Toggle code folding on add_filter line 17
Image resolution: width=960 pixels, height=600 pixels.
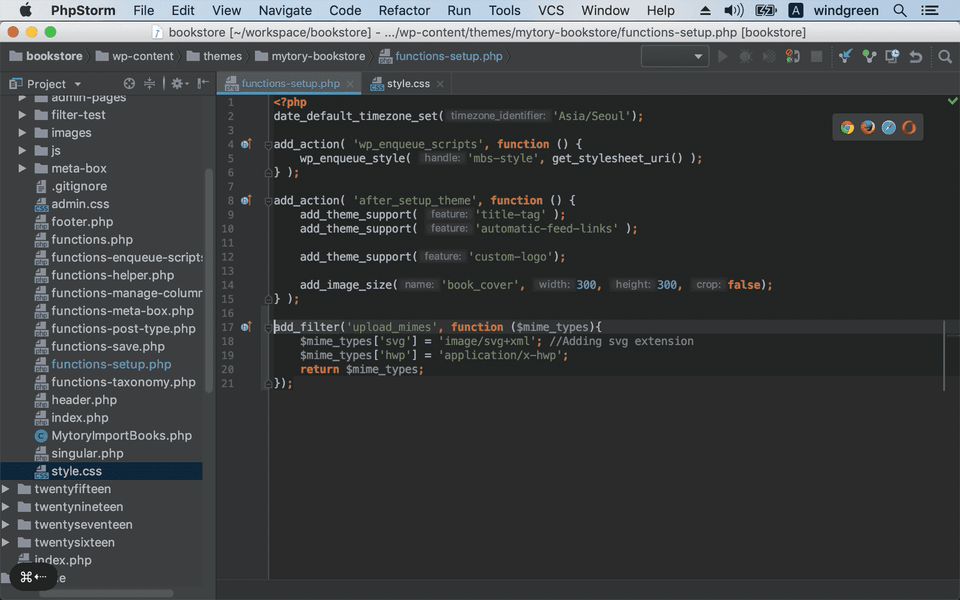point(268,327)
